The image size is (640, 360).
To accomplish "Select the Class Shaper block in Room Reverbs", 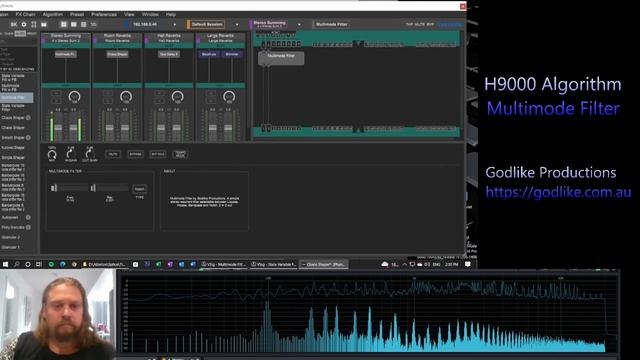I will pyautogui.click(x=117, y=54).
